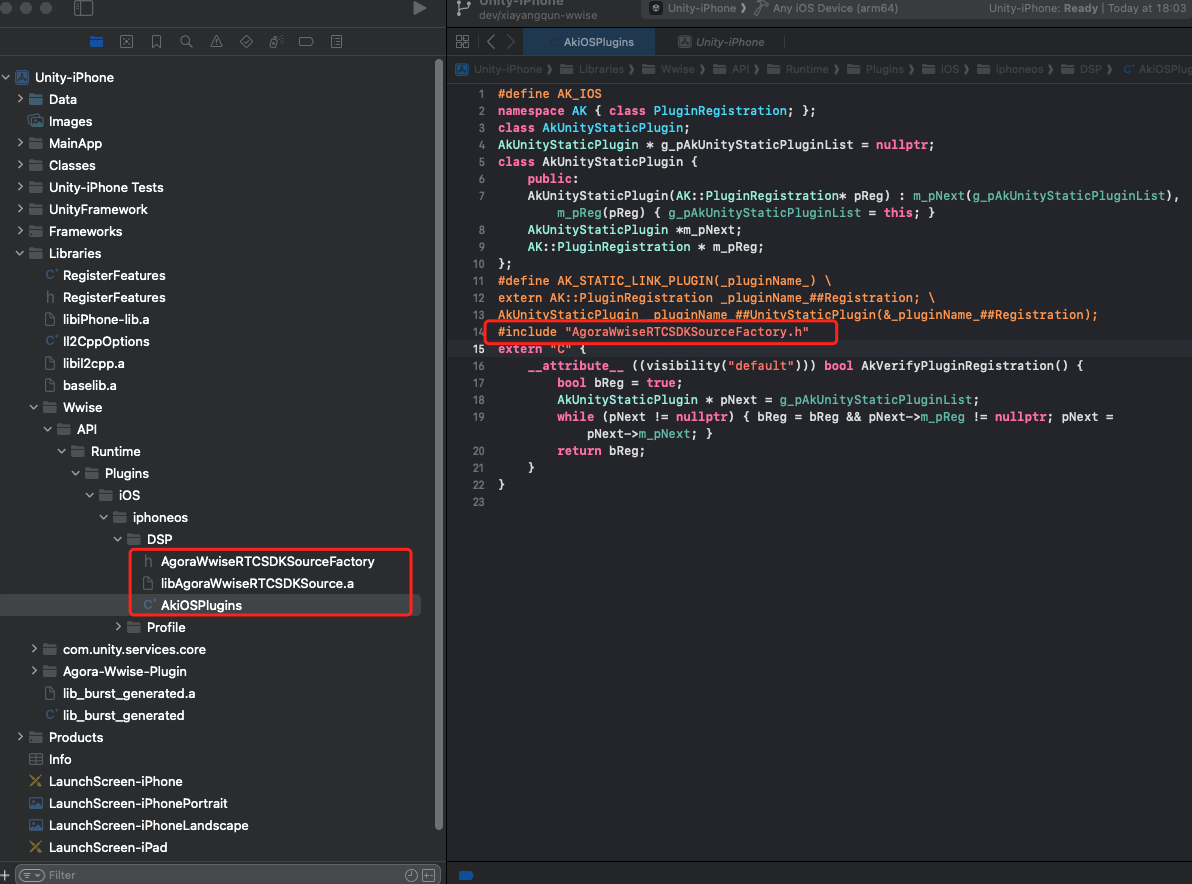The image size is (1192, 884).
Task: Show recently modified files filter clock icon
Action: (411, 875)
